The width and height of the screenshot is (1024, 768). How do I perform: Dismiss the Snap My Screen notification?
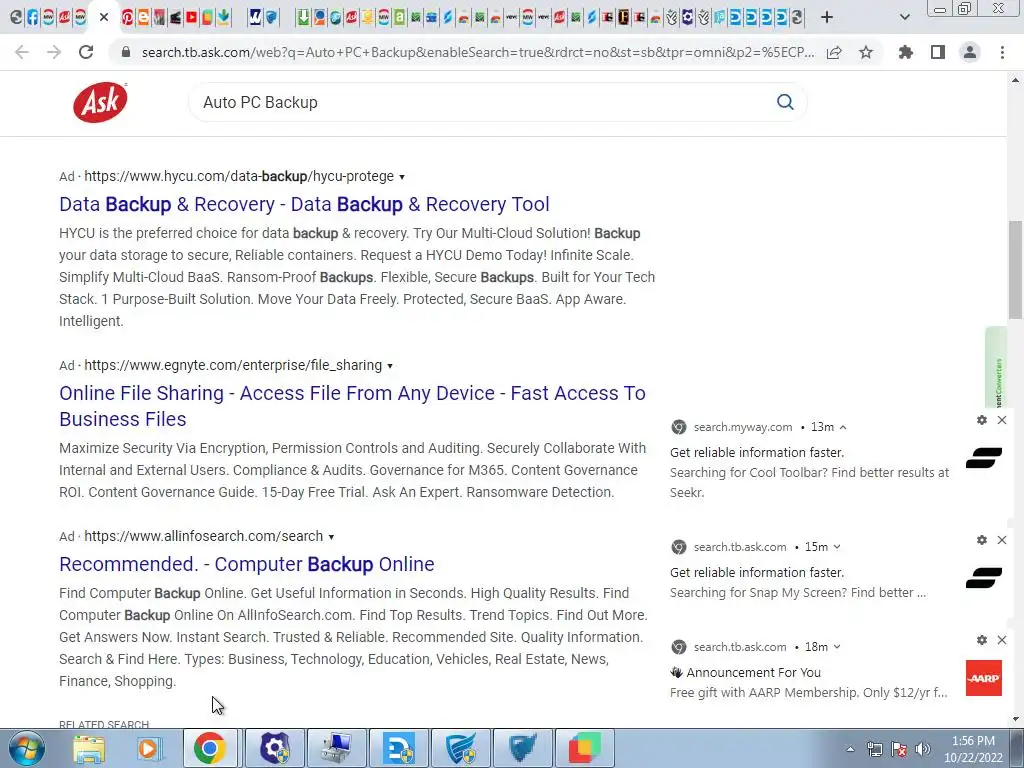click(1002, 540)
